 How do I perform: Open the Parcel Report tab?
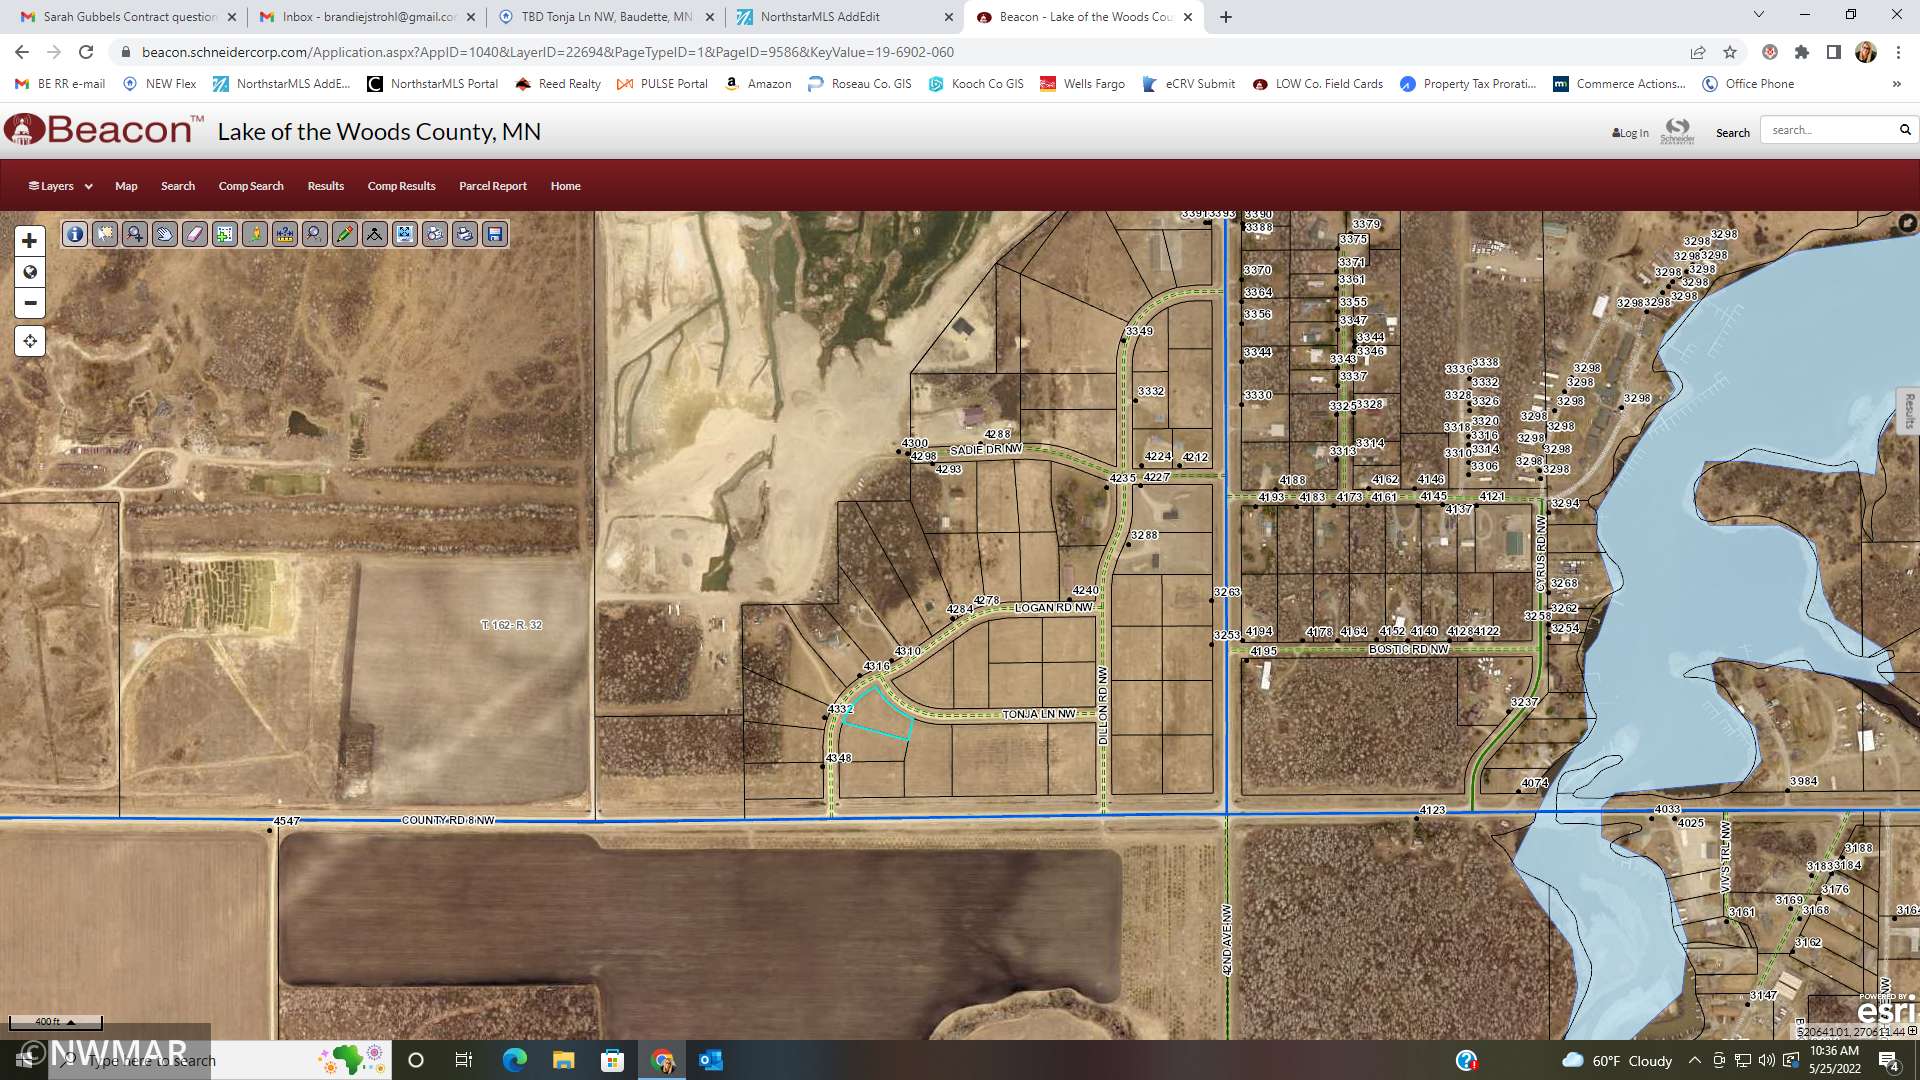coord(493,186)
